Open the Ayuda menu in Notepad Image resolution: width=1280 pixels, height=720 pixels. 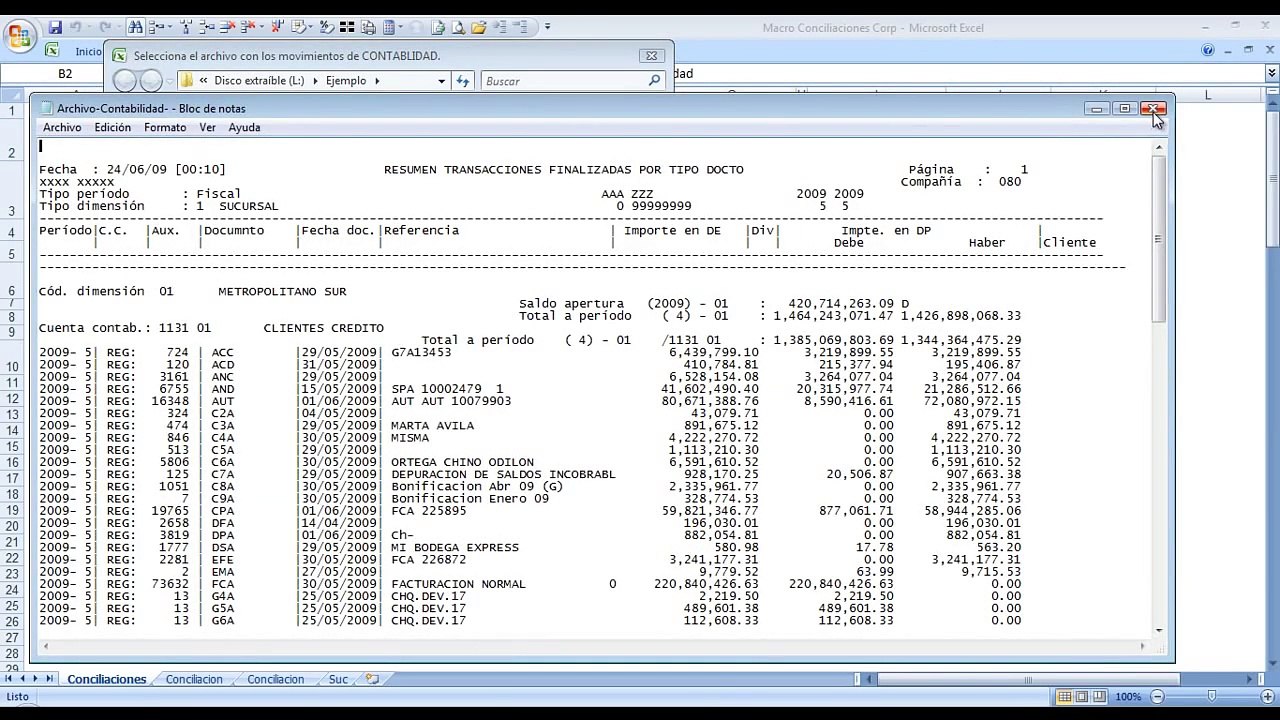[x=244, y=128]
